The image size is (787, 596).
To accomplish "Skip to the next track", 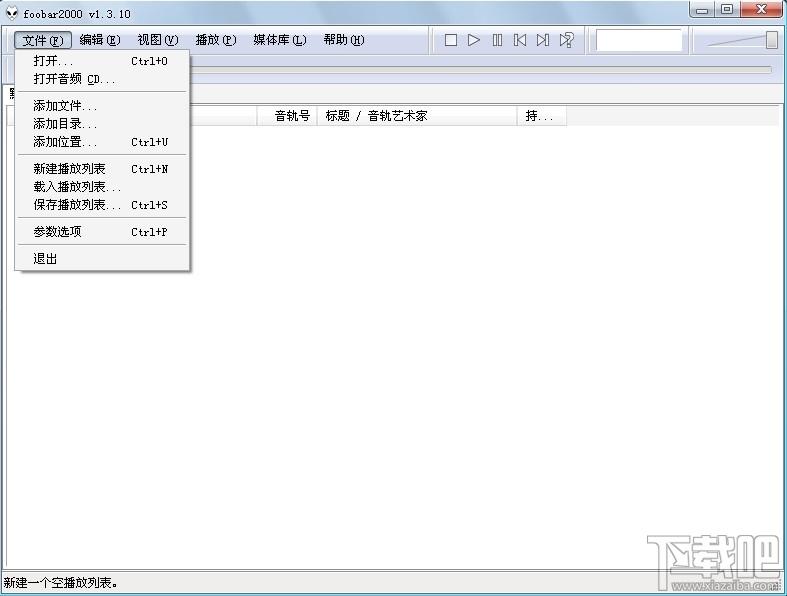I will (543, 40).
